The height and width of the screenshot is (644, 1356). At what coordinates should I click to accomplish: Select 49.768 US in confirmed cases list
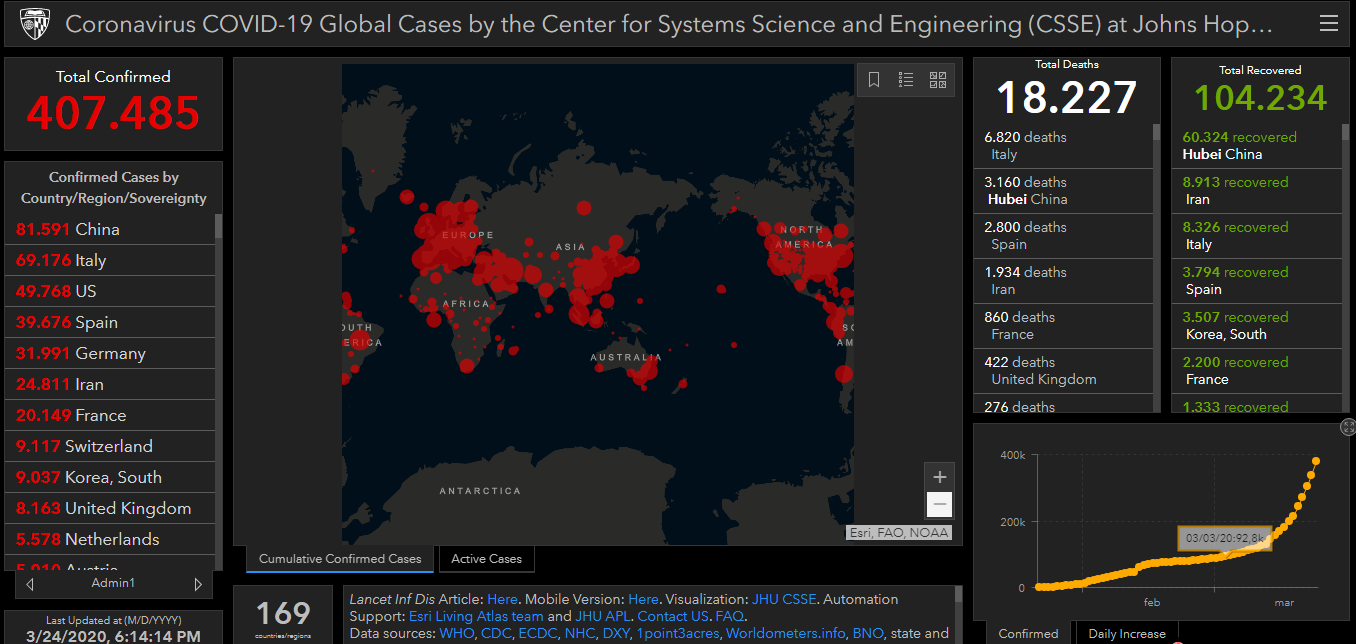coord(110,291)
